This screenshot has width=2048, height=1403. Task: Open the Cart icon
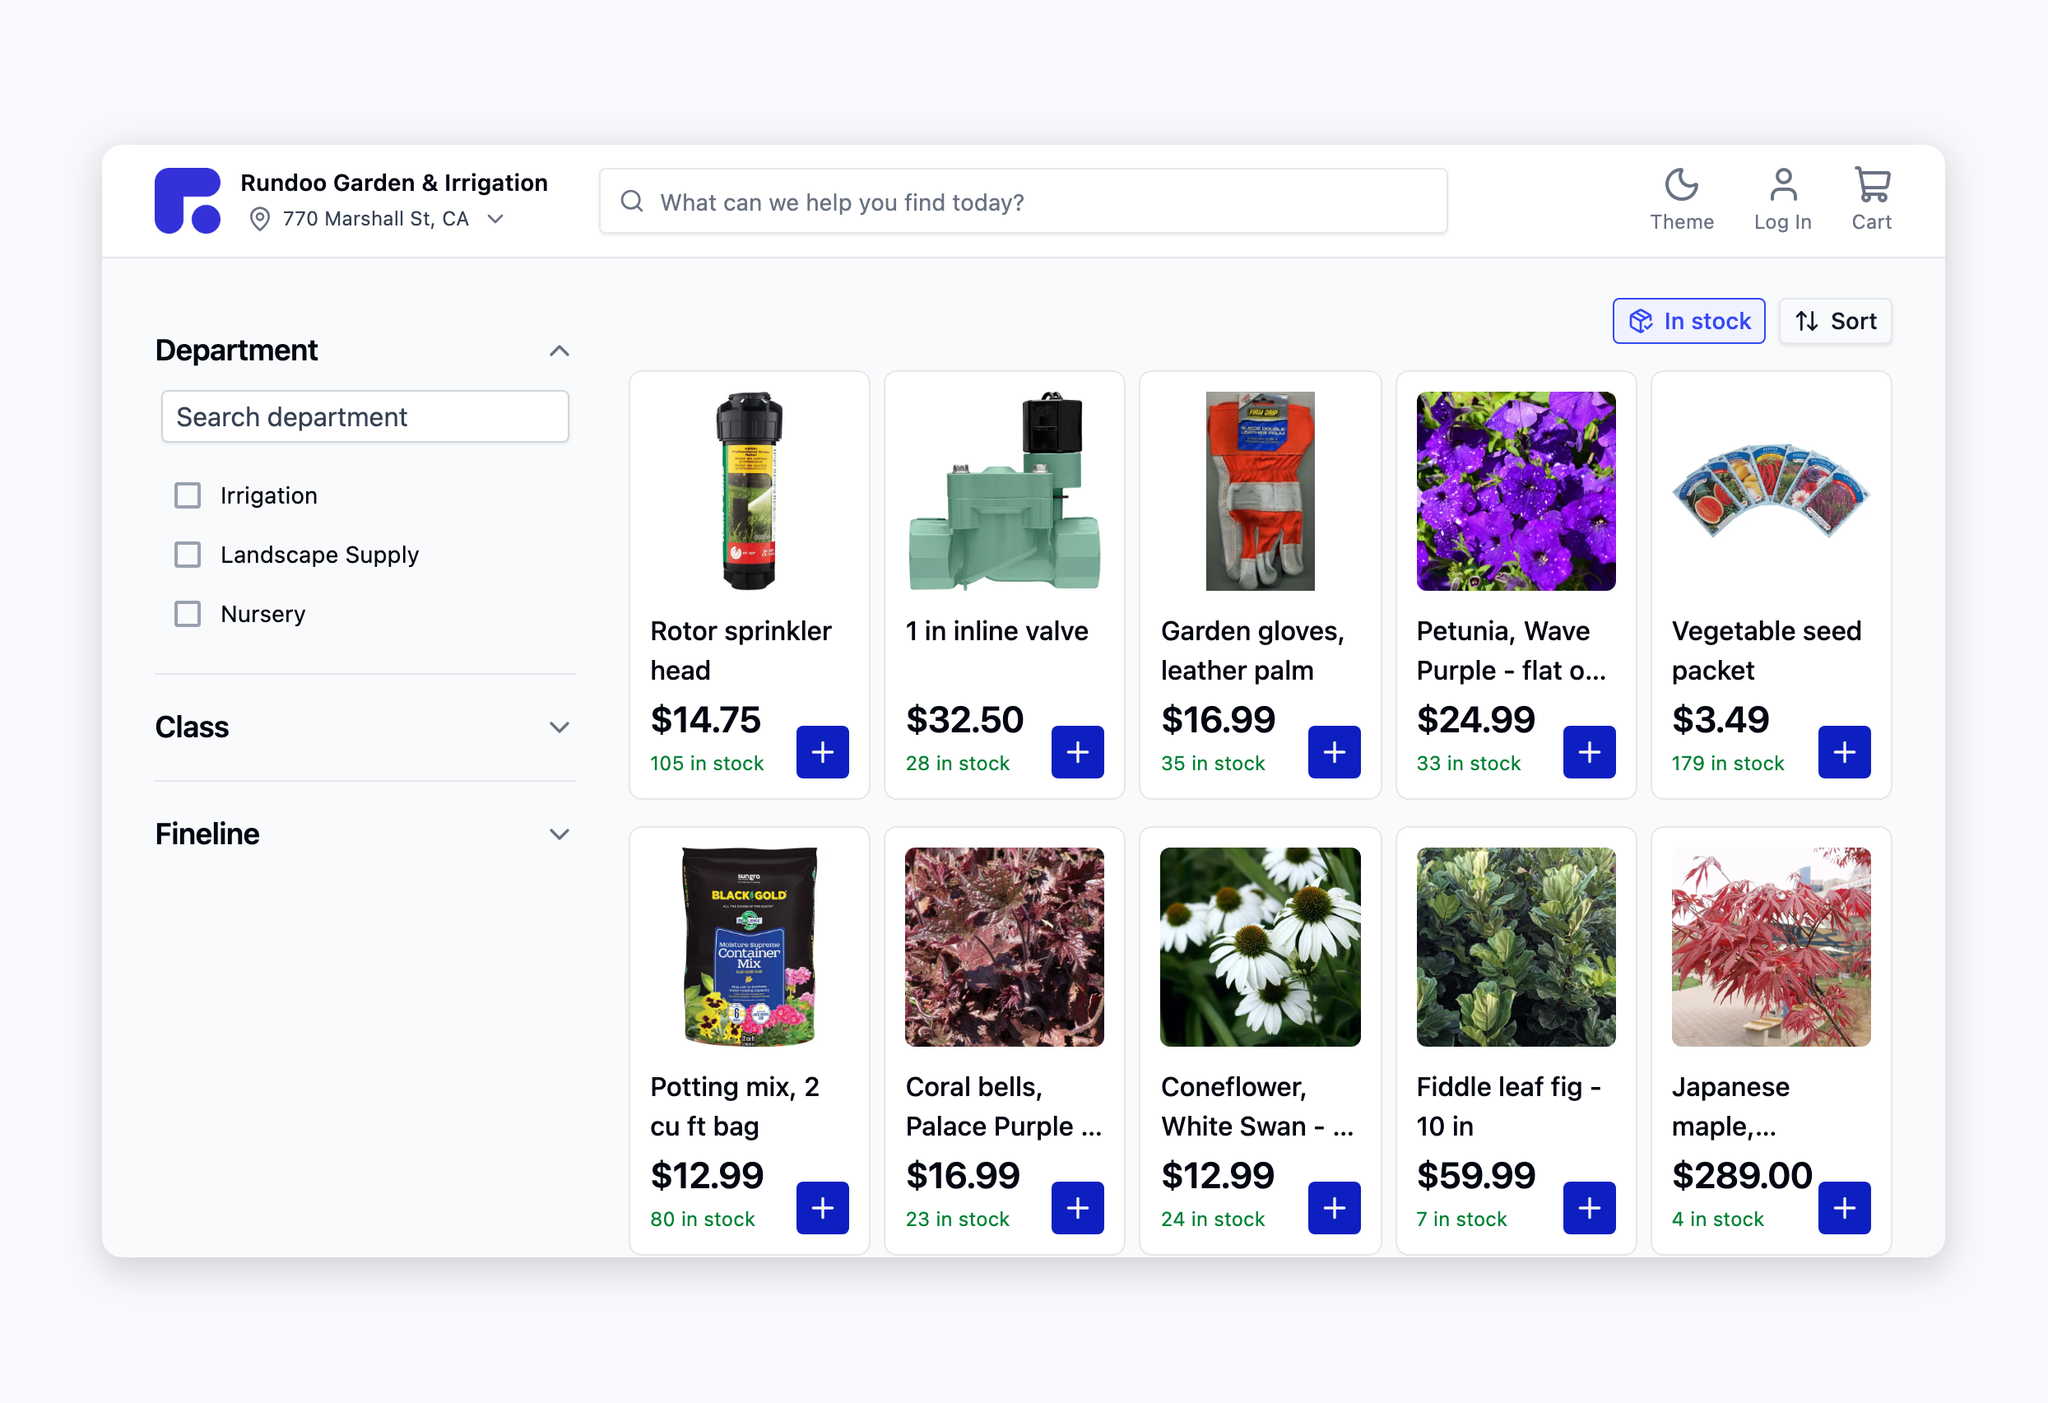(x=1872, y=185)
